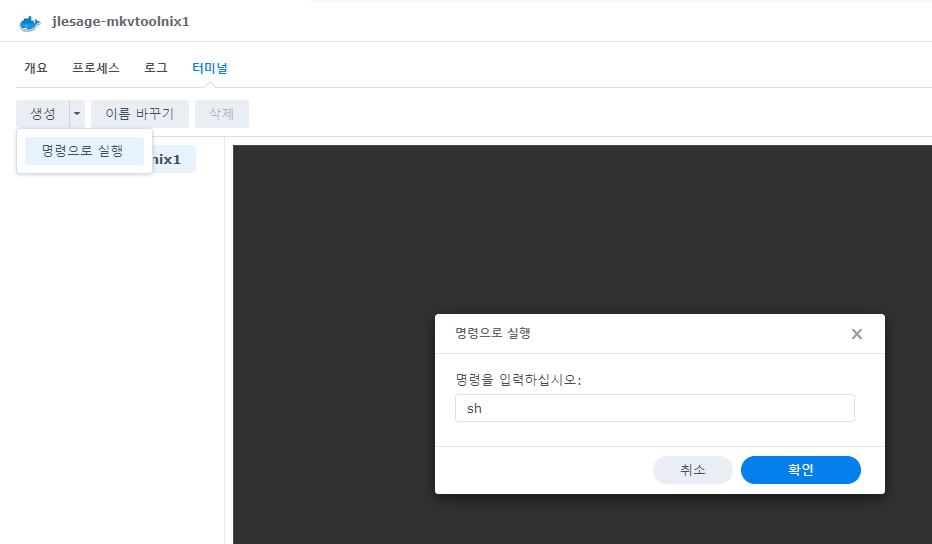
Task: Click the 생성 button
Action: click(x=43, y=114)
